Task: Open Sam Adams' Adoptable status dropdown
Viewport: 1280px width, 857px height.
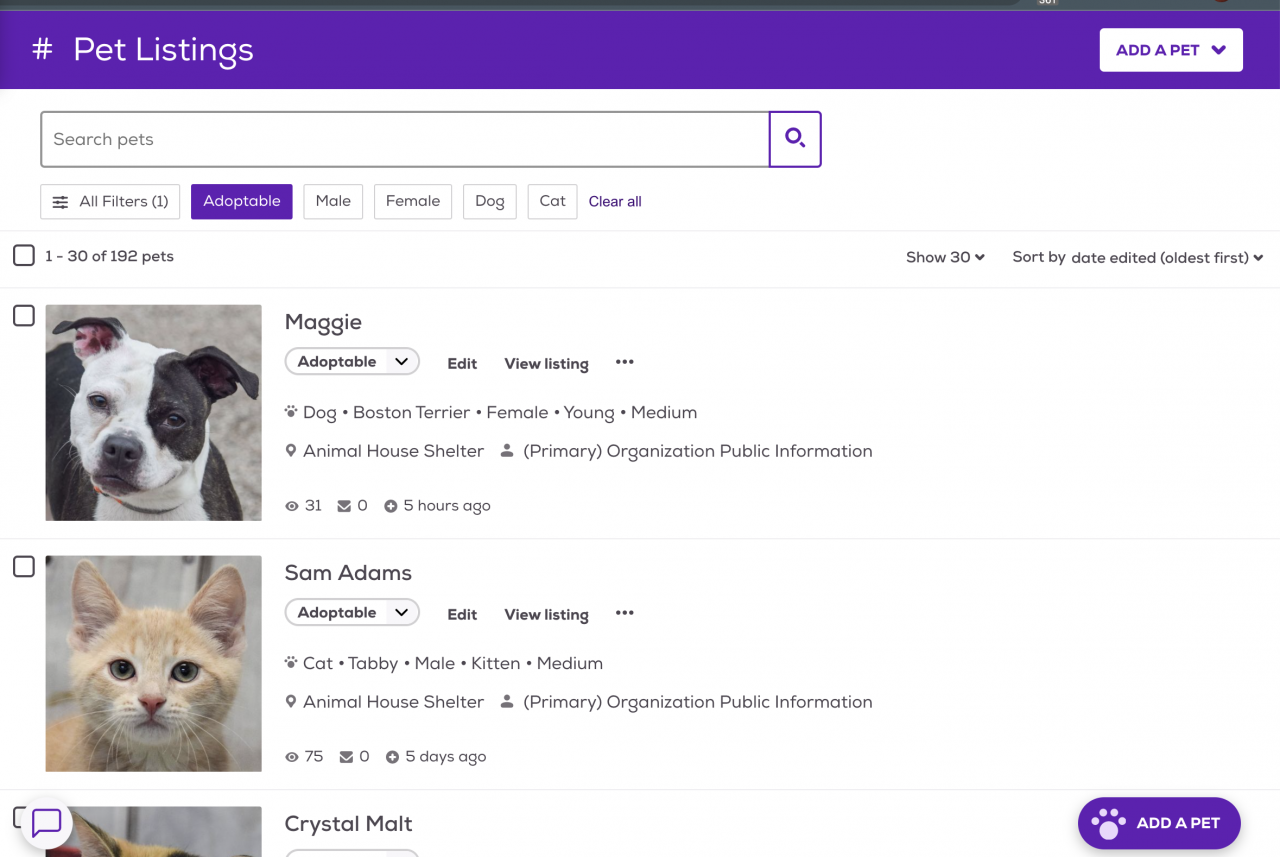Action: [352, 613]
